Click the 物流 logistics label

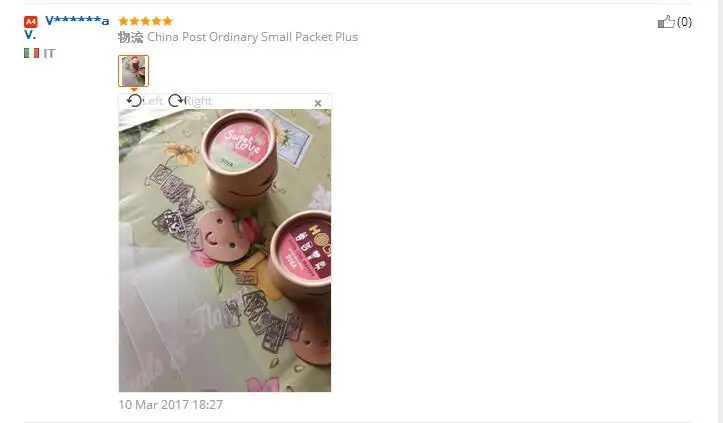click(x=130, y=37)
